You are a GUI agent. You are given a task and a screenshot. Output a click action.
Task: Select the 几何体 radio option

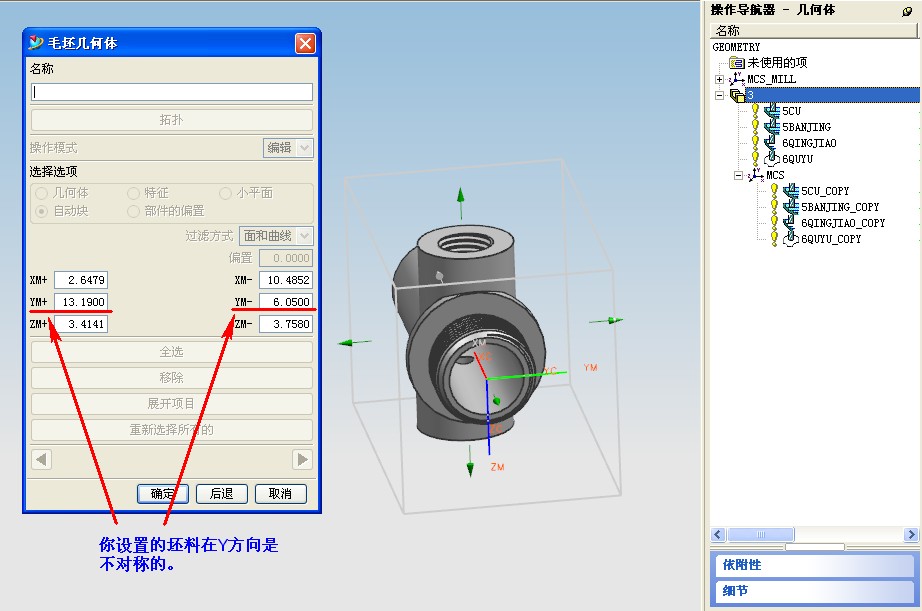41,193
